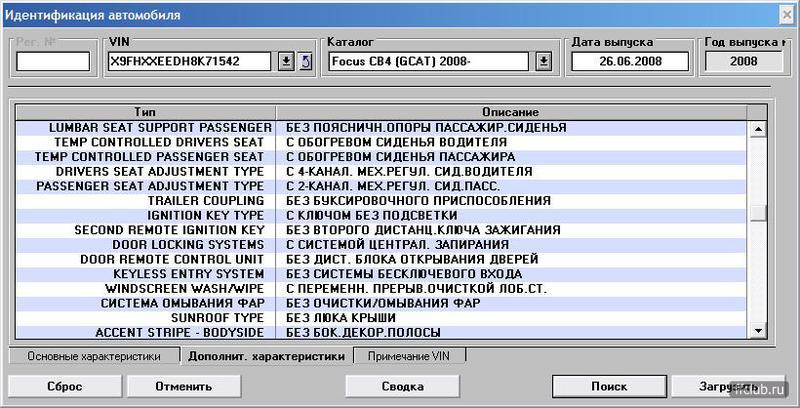
Task: Click description С 4-КАНАЛ. МЕХ.РЕГУЛ. СИД.ВОДИТЕЛЯ
Action: tap(409, 171)
